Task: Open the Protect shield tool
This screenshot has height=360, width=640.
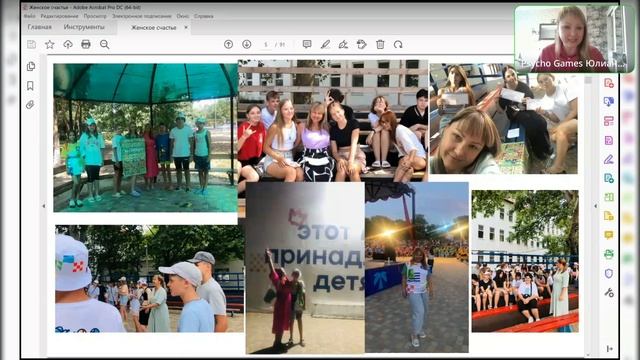Action: pyautogui.click(x=609, y=273)
